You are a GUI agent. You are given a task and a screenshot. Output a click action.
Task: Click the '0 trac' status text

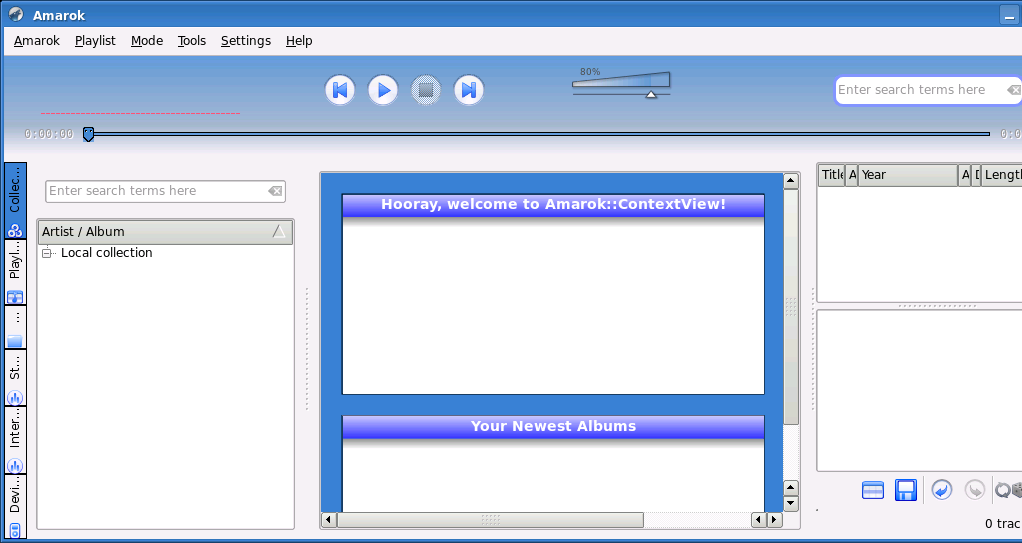tap(1002, 523)
